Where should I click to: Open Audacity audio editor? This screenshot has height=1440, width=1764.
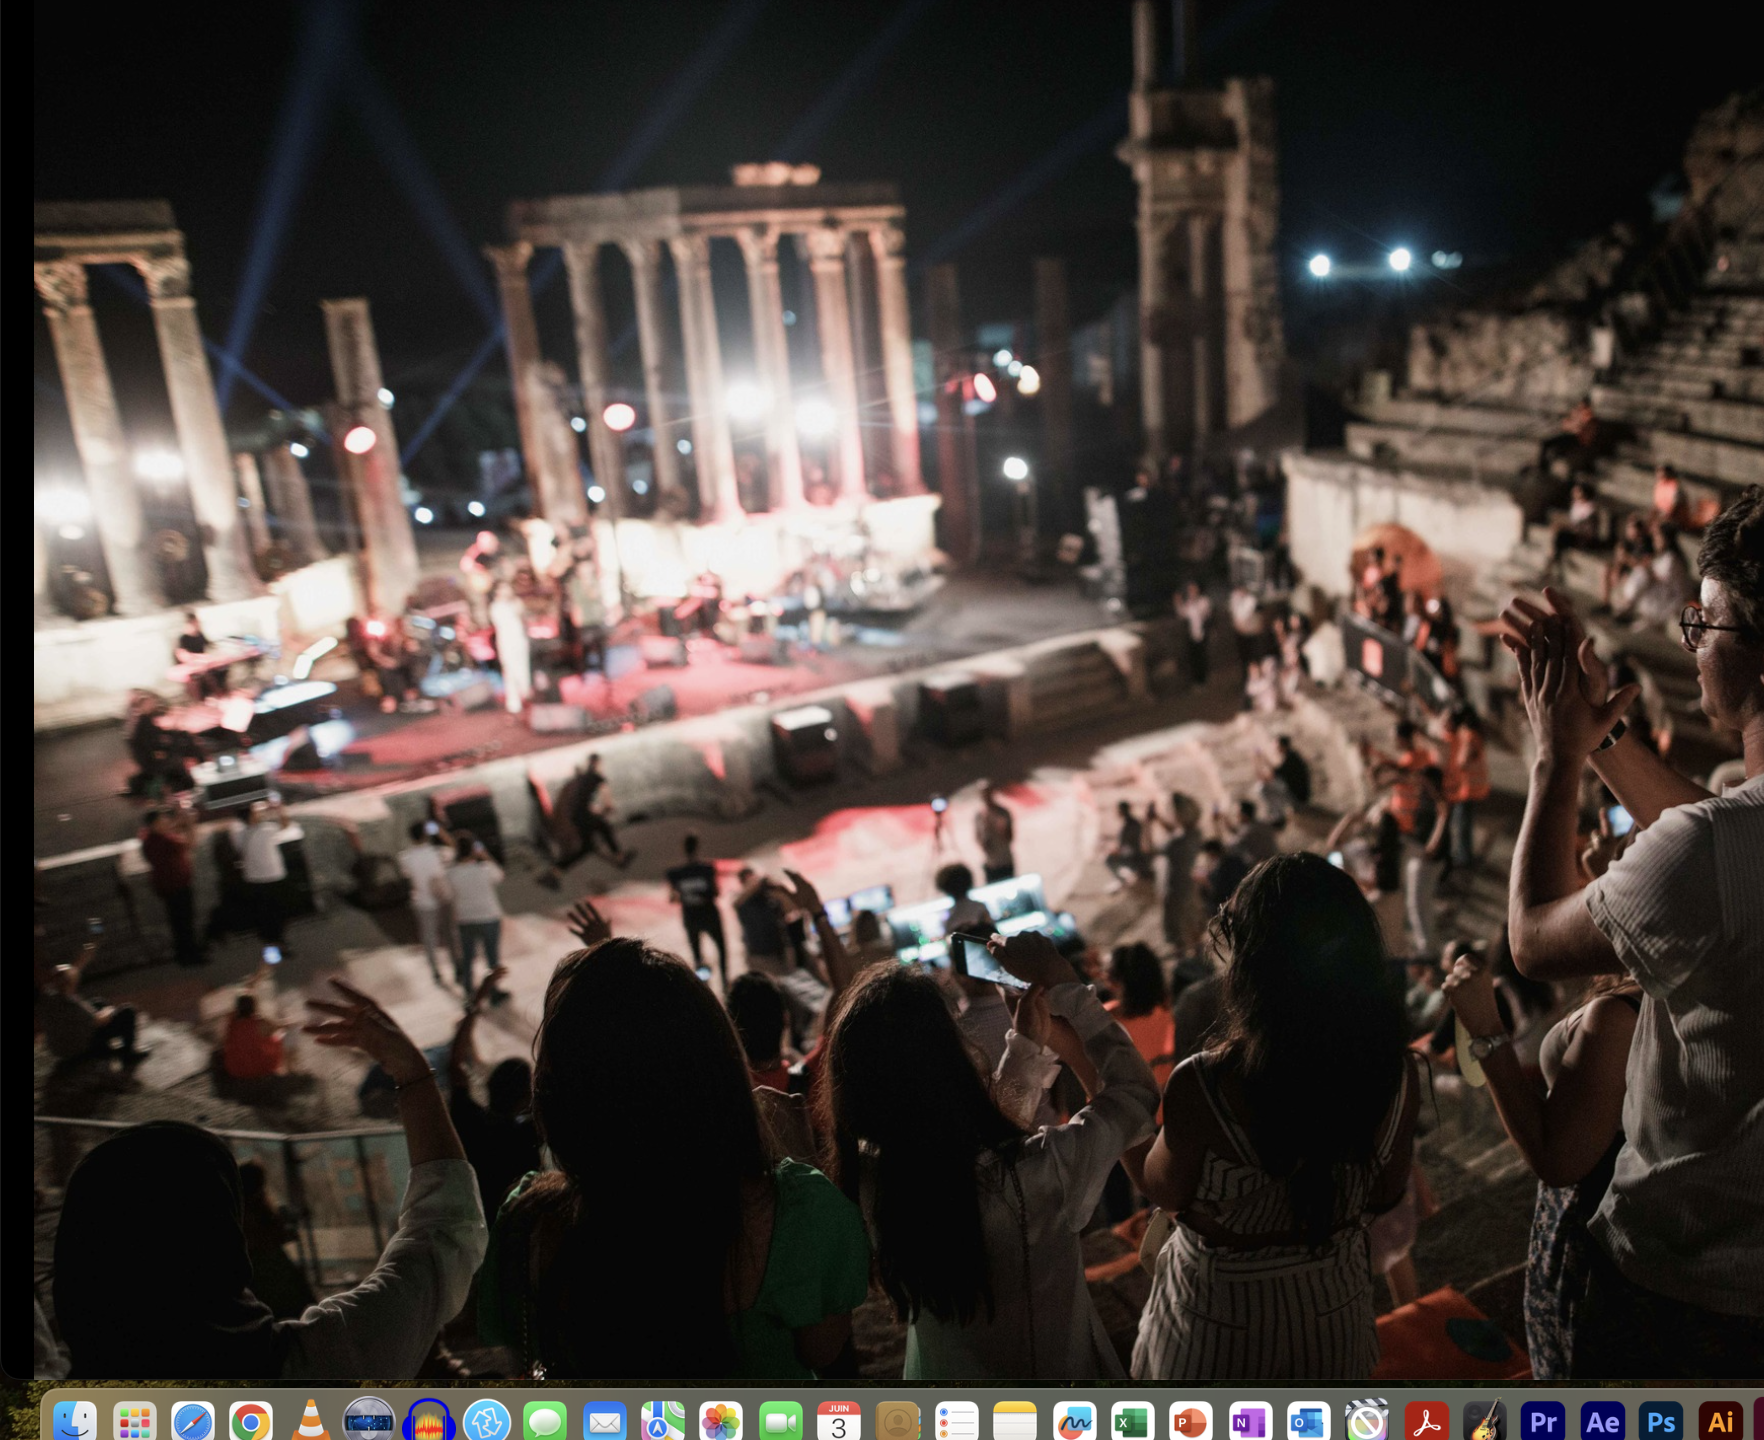pyautogui.click(x=428, y=1420)
